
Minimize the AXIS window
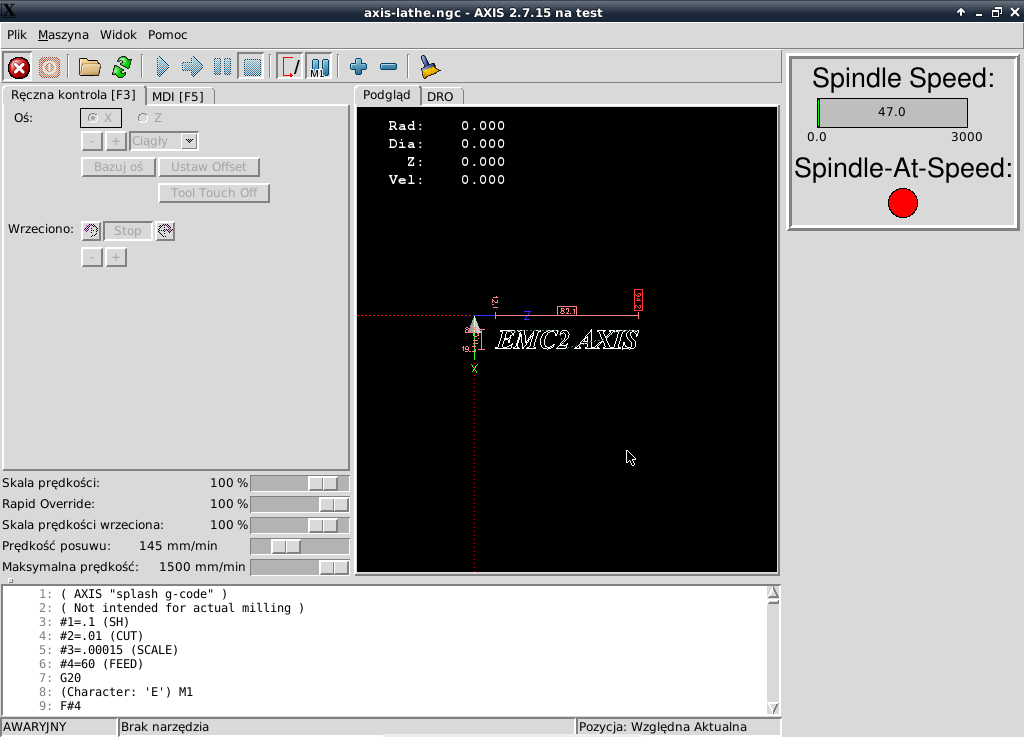click(x=979, y=12)
